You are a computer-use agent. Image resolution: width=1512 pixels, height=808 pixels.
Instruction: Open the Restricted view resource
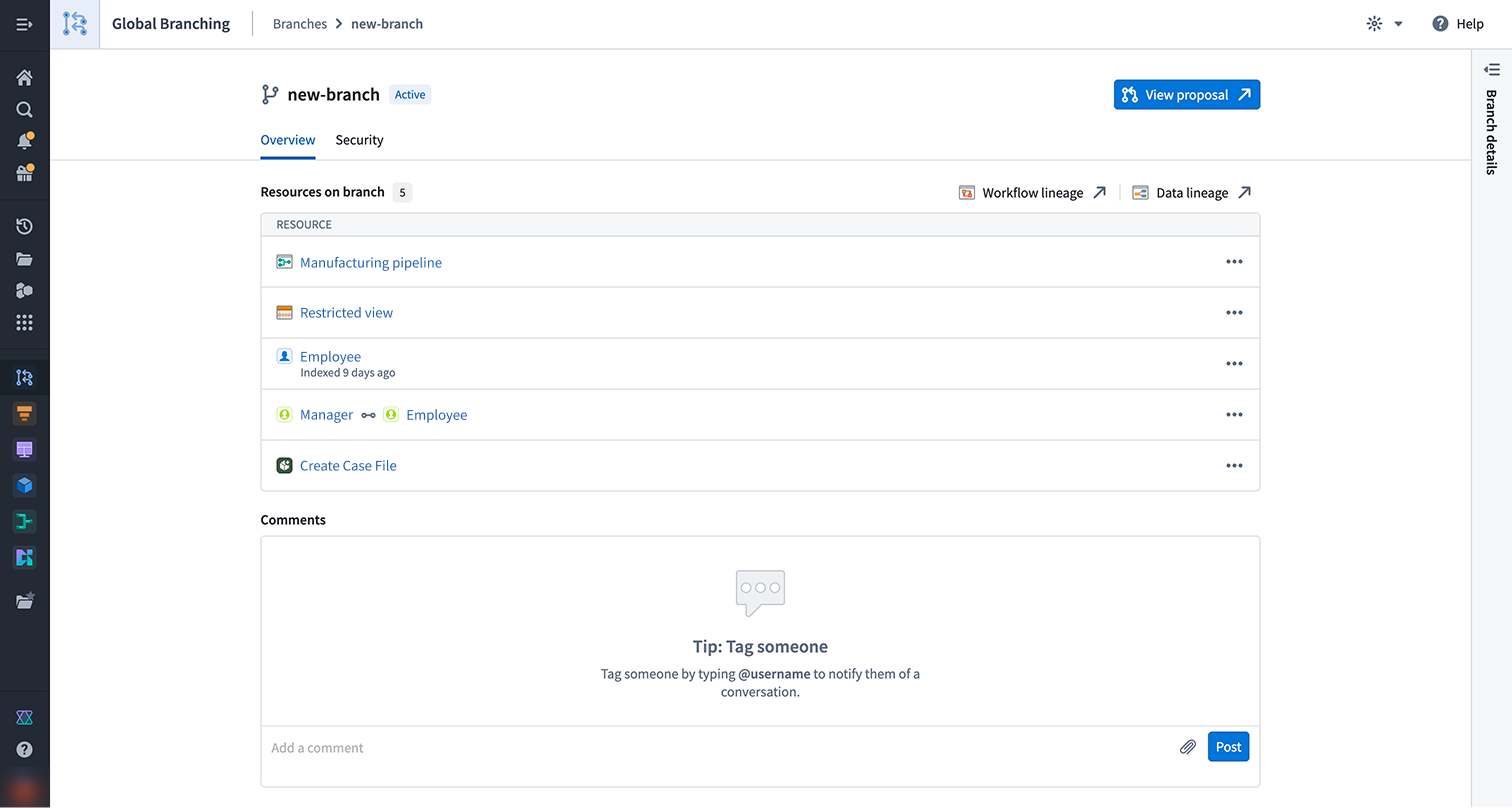coord(346,313)
